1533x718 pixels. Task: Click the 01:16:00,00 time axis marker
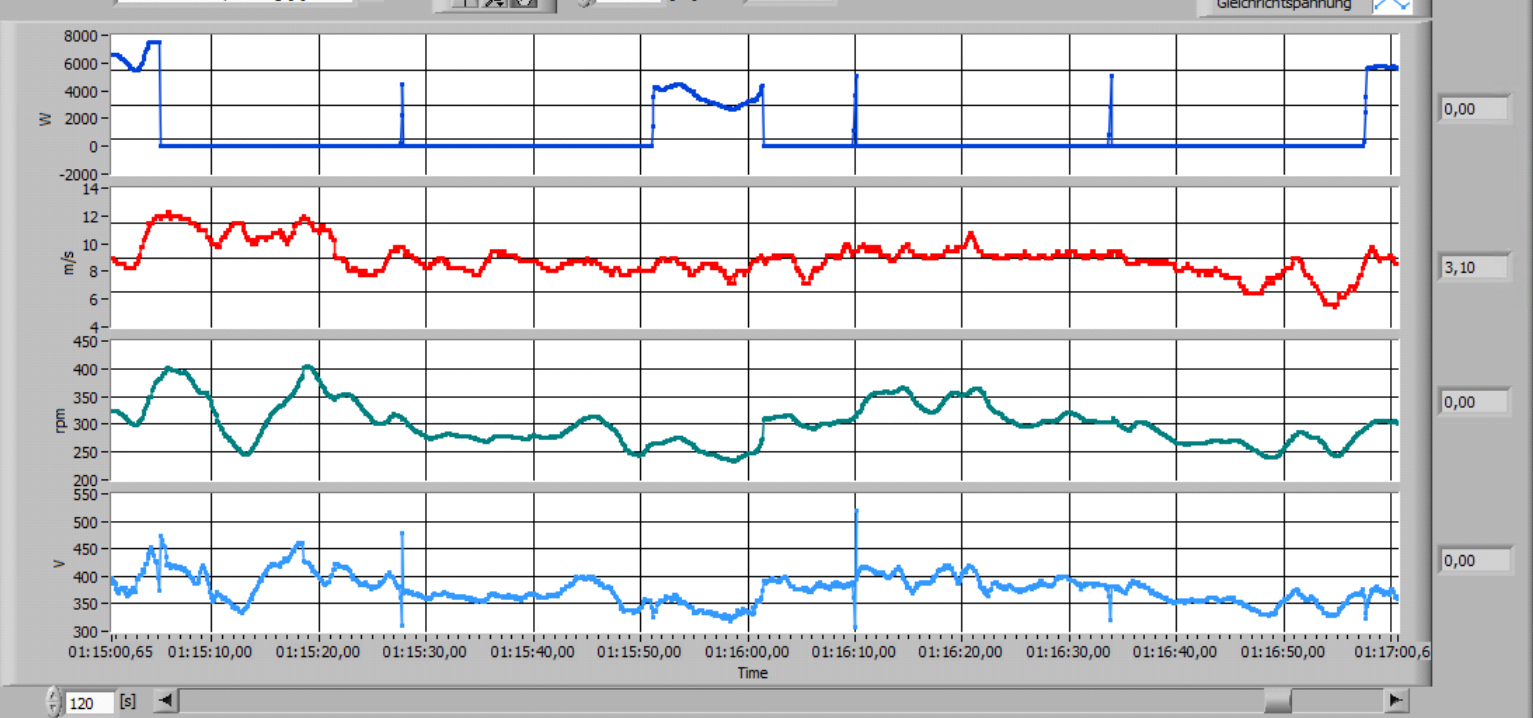748,652
